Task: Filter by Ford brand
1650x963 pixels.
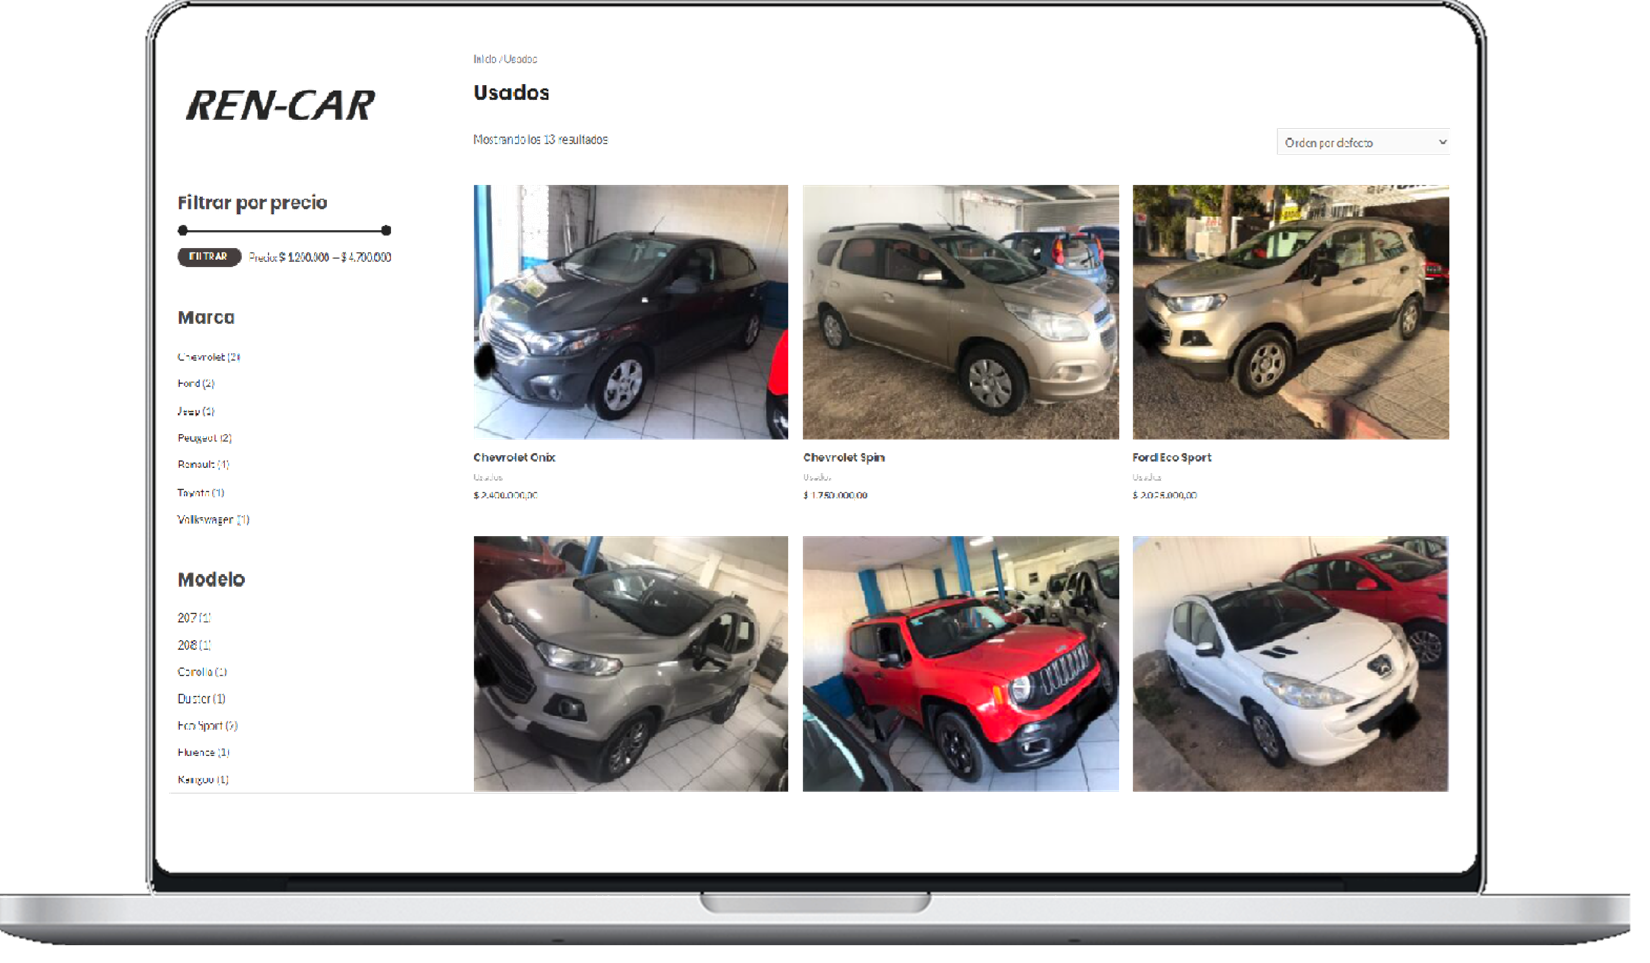Action: tap(188, 384)
